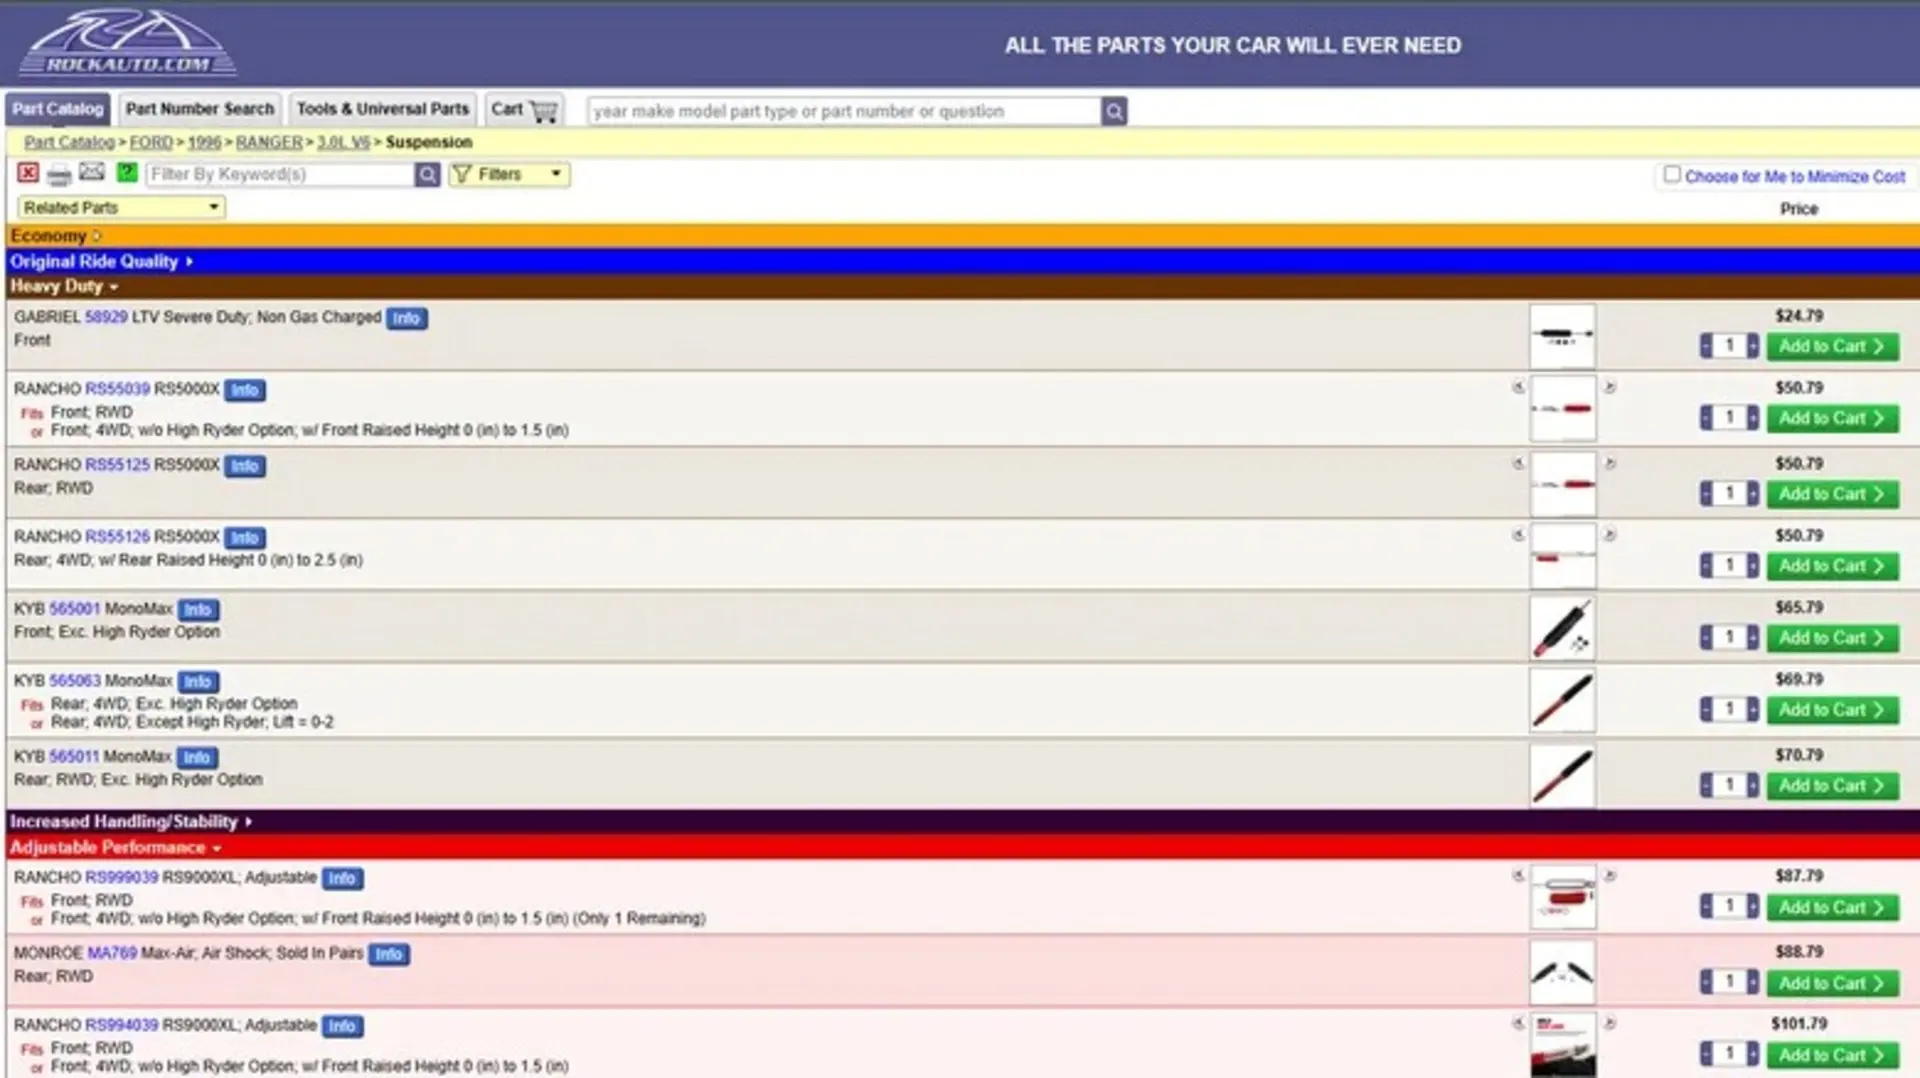The height and width of the screenshot is (1078, 1920).
Task: Switch to the Part Number Search tab
Action: click(x=200, y=109)
